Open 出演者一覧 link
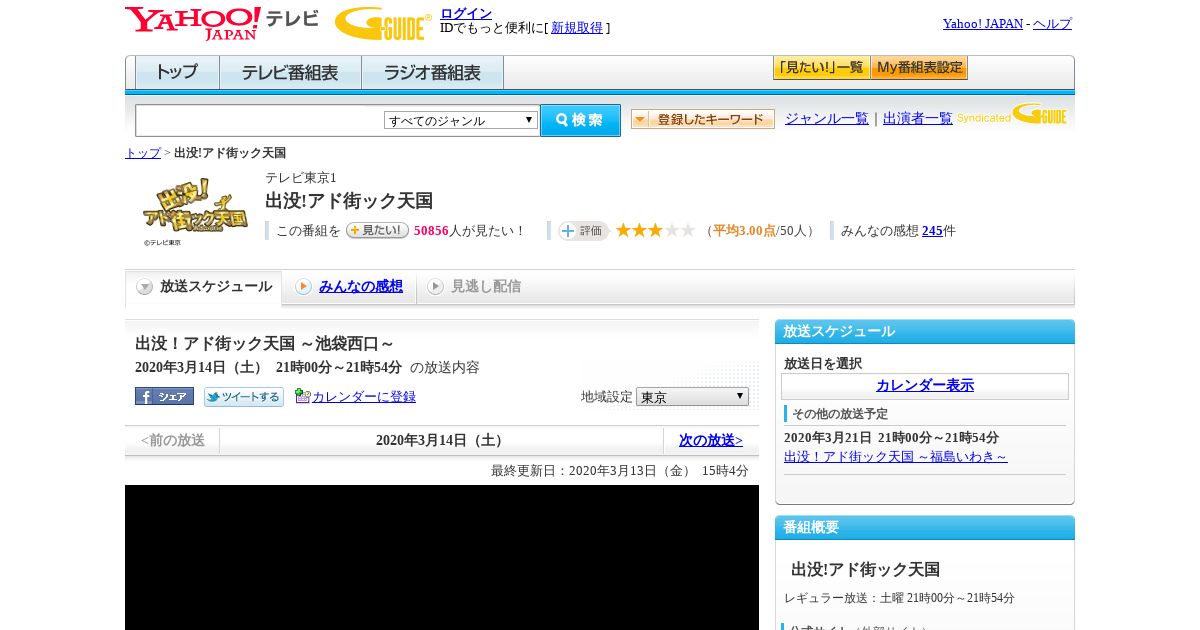The image size is (1200, 630). [918, 119]
